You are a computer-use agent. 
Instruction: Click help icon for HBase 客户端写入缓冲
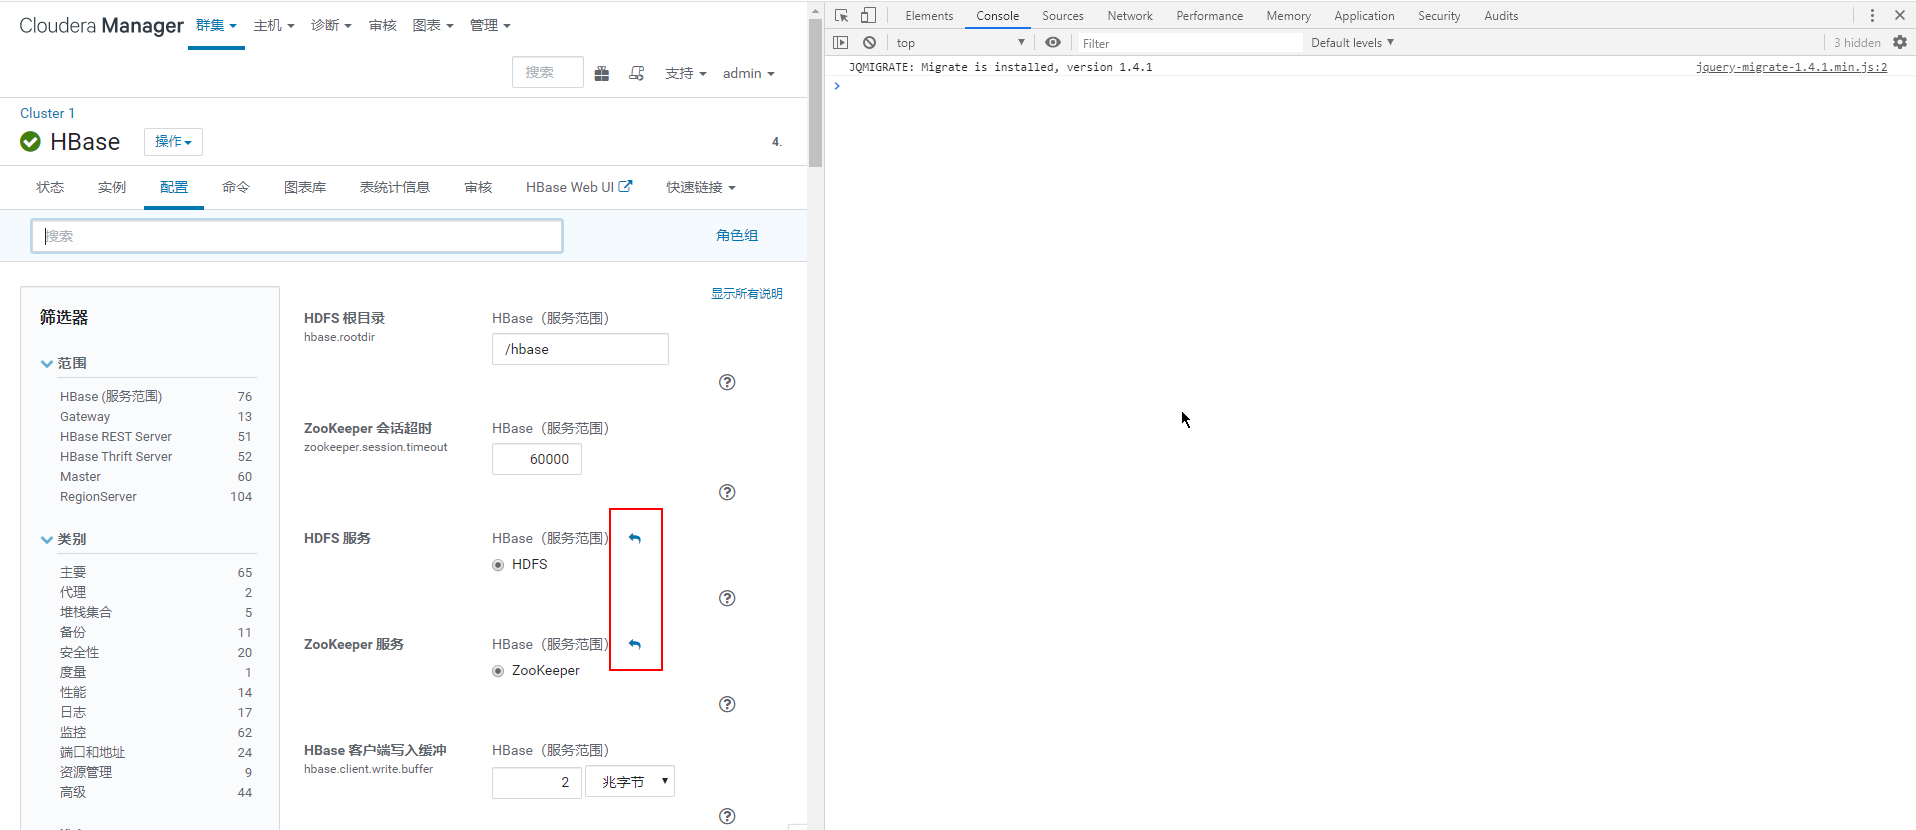pos(727,816)
